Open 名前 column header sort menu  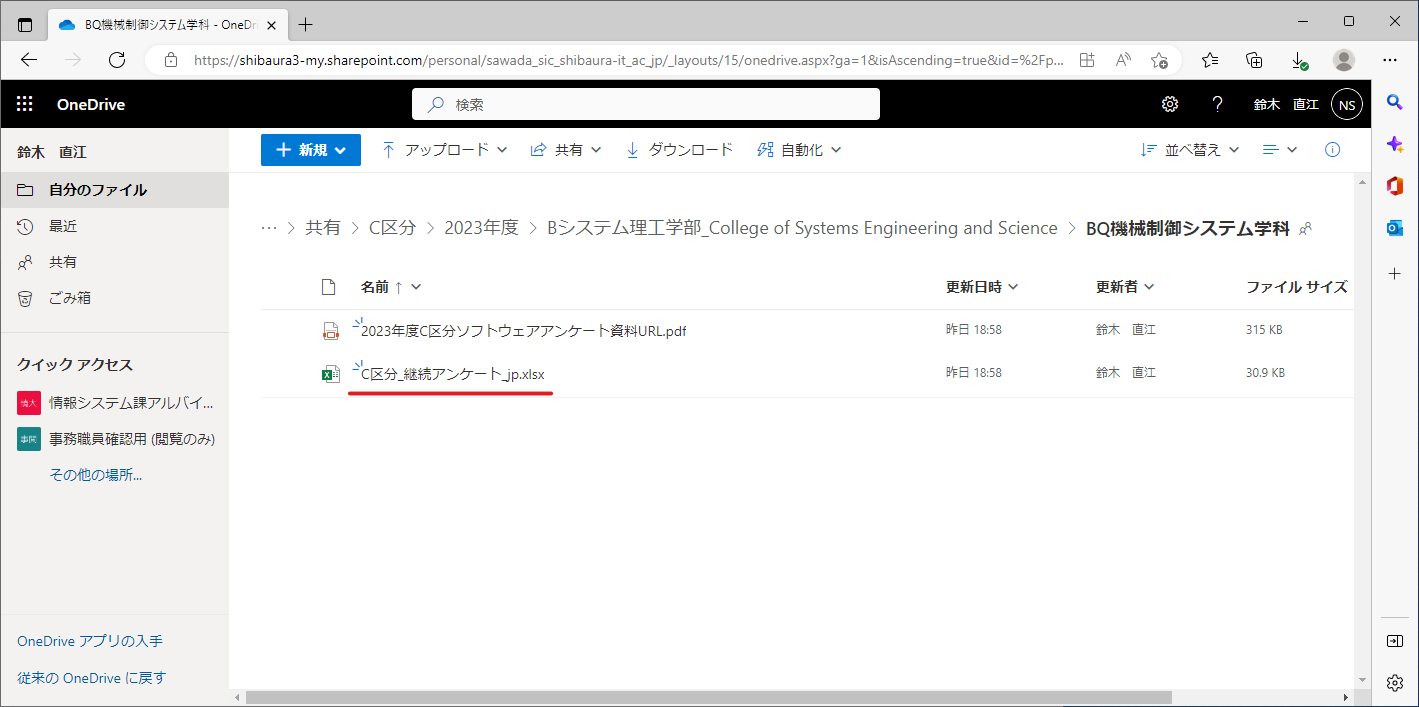click(391, 287)
